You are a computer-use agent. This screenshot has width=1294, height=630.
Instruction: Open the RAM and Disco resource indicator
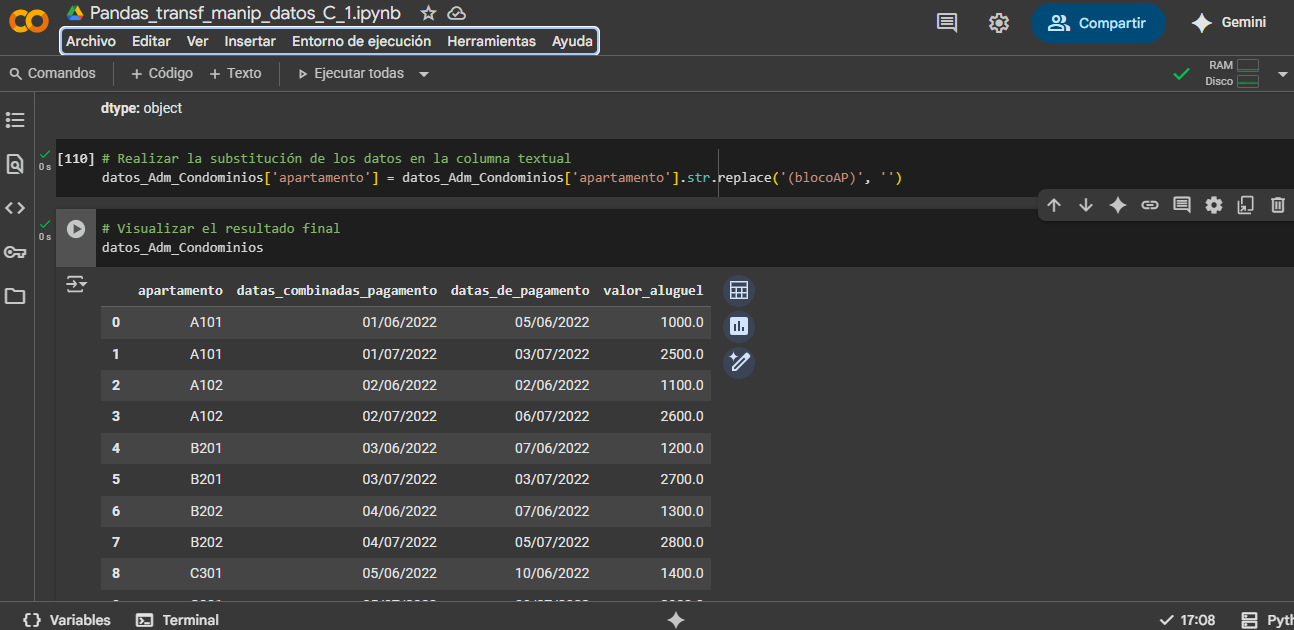(1234, 73)
